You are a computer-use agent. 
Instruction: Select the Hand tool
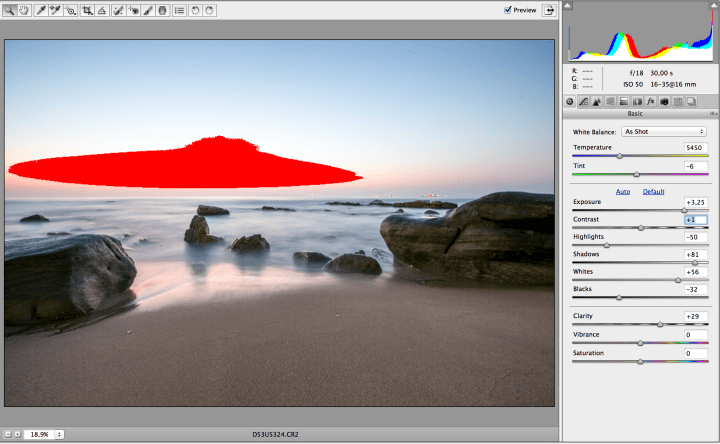[x=23, y=10]
